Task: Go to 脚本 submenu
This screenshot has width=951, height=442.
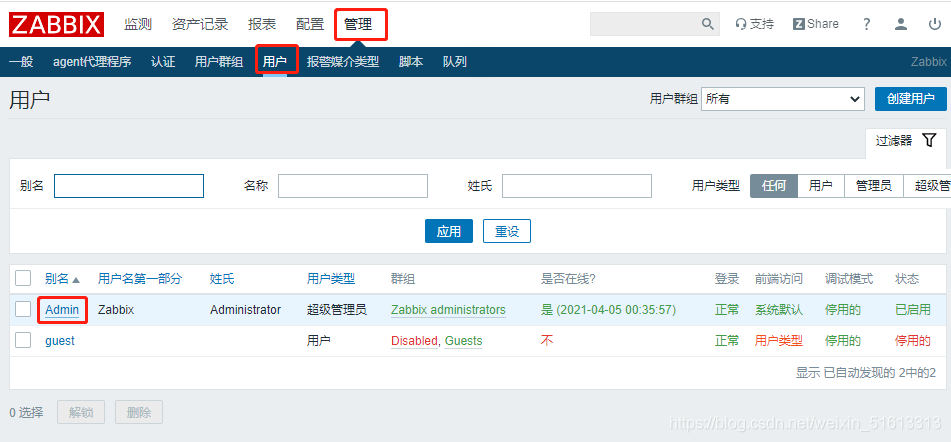Action: [x=411, y=62]
